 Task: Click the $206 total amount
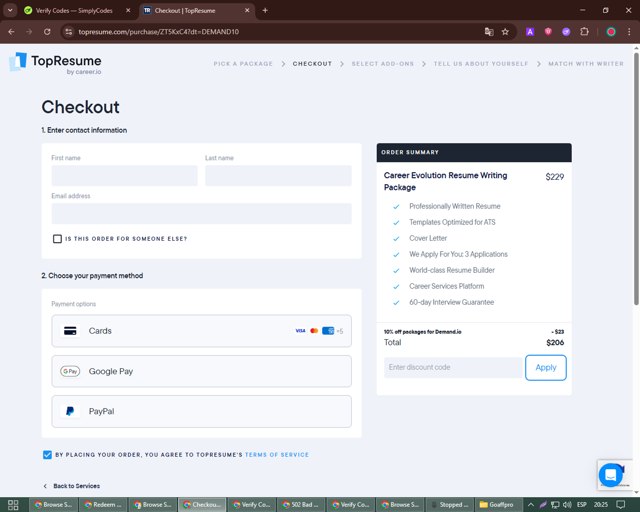555,343
